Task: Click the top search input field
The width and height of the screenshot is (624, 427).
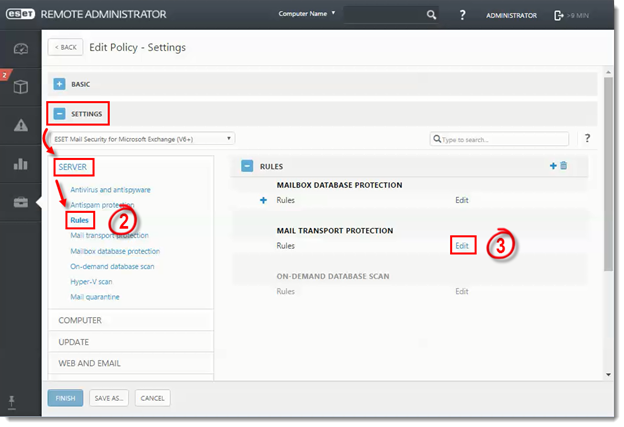Action: tap(385, 15)
